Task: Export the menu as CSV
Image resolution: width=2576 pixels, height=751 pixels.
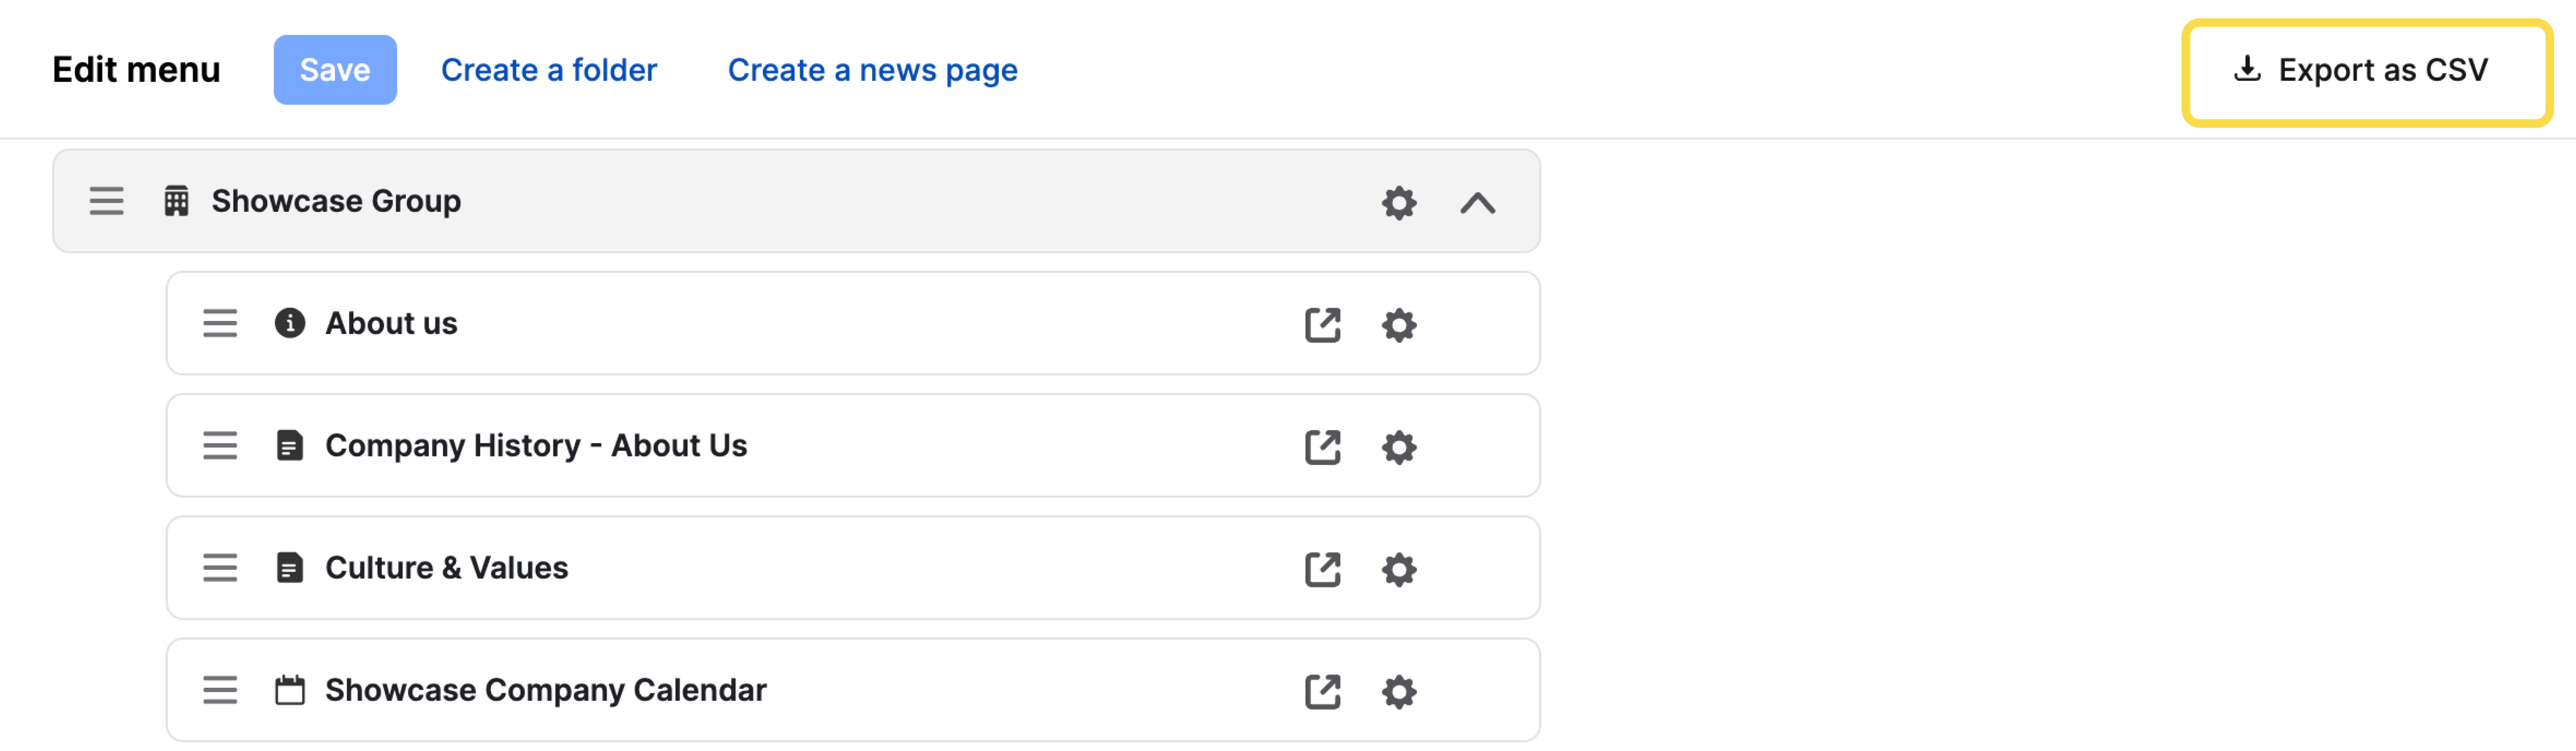Action: (2366, 71)
